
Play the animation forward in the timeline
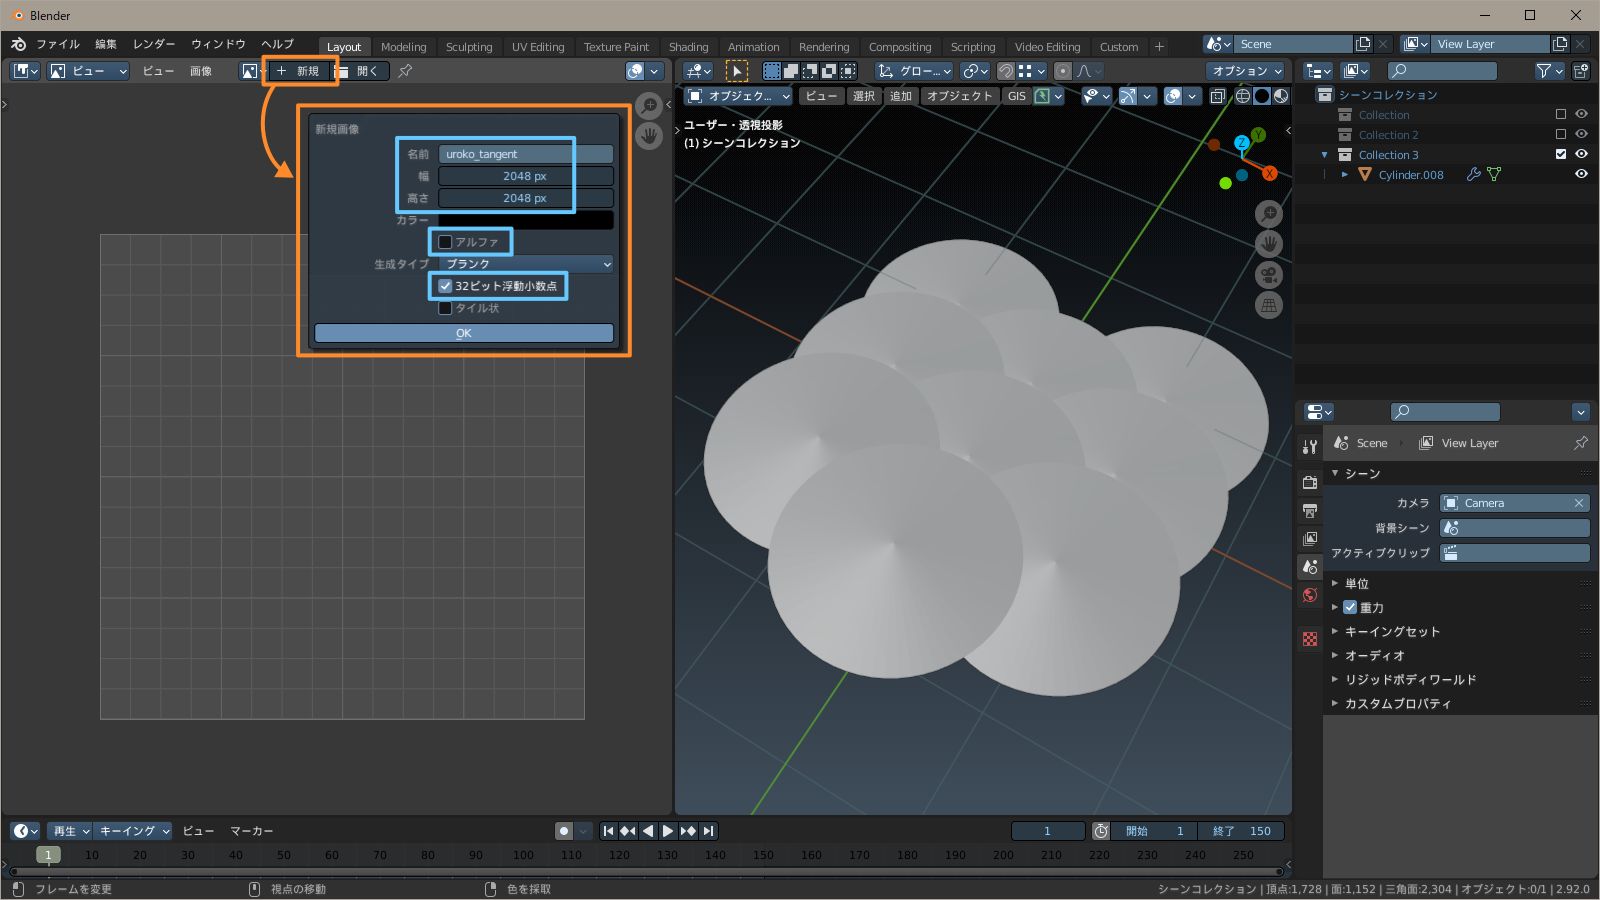668,831
